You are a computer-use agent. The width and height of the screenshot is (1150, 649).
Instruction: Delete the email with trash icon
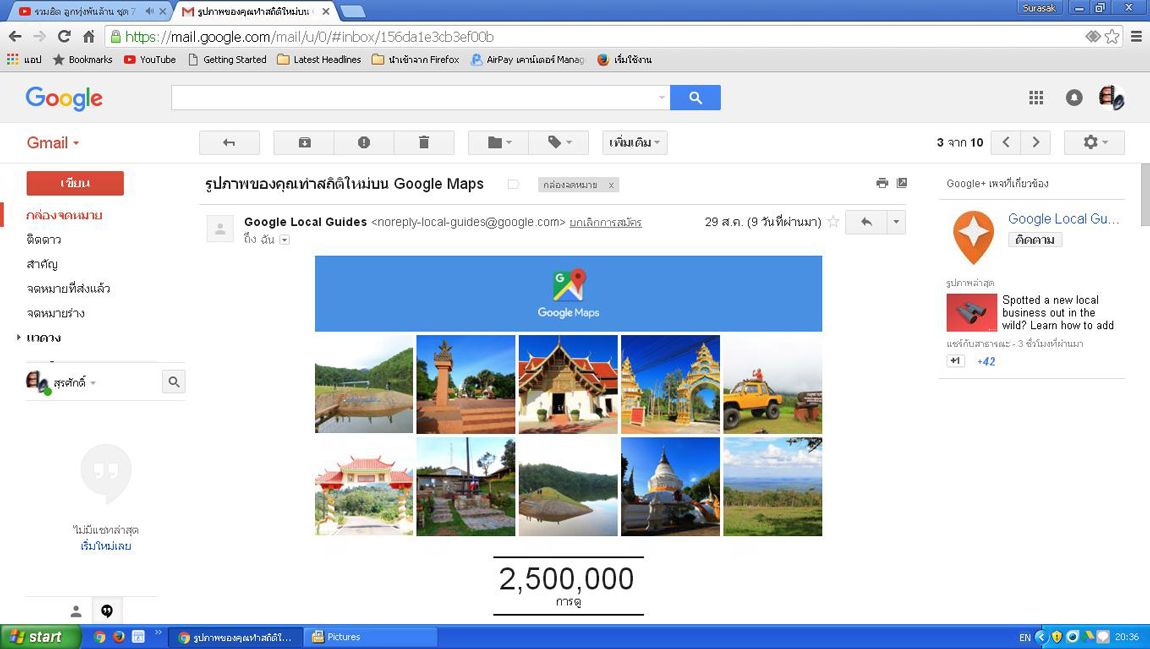[424, 143]
